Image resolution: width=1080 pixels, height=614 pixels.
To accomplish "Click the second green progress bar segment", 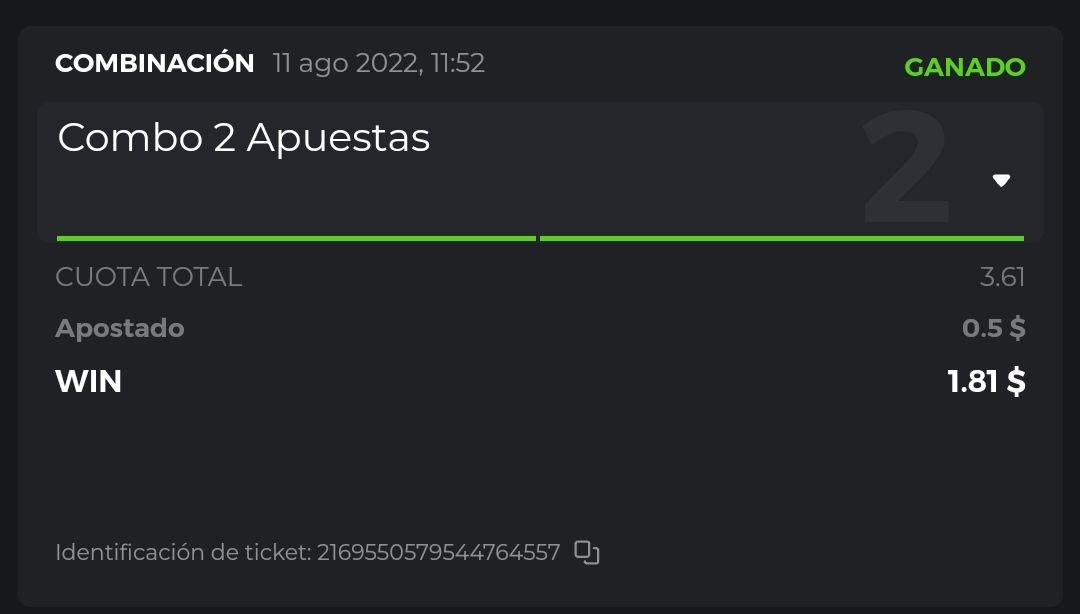I will 781,238.
